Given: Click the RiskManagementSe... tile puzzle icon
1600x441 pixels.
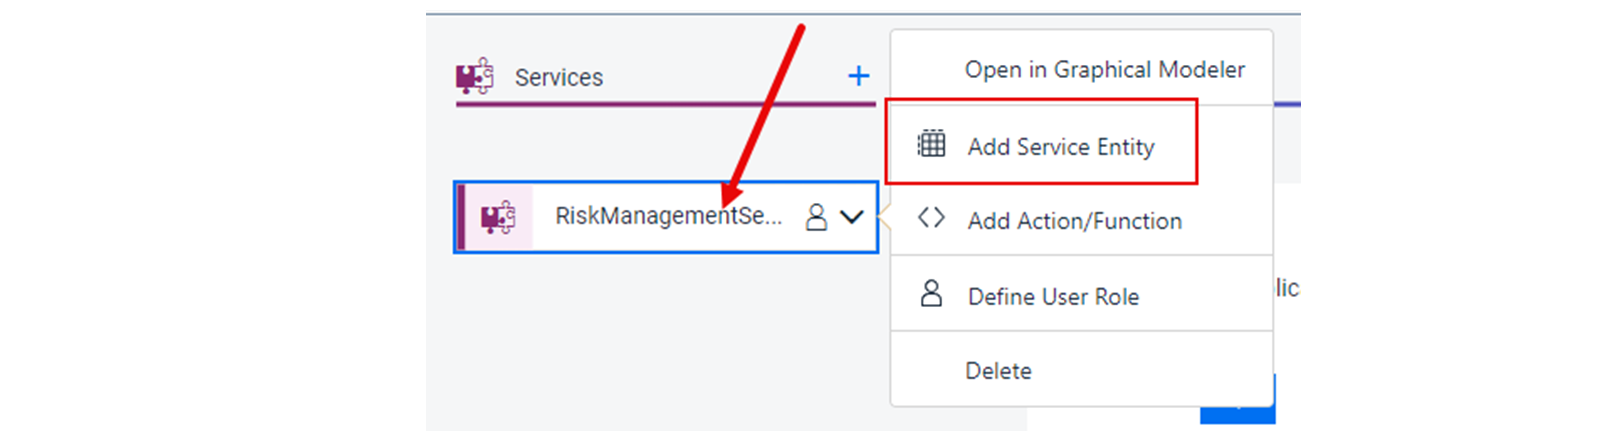Looking at the screenshot, I should point(498,217).
